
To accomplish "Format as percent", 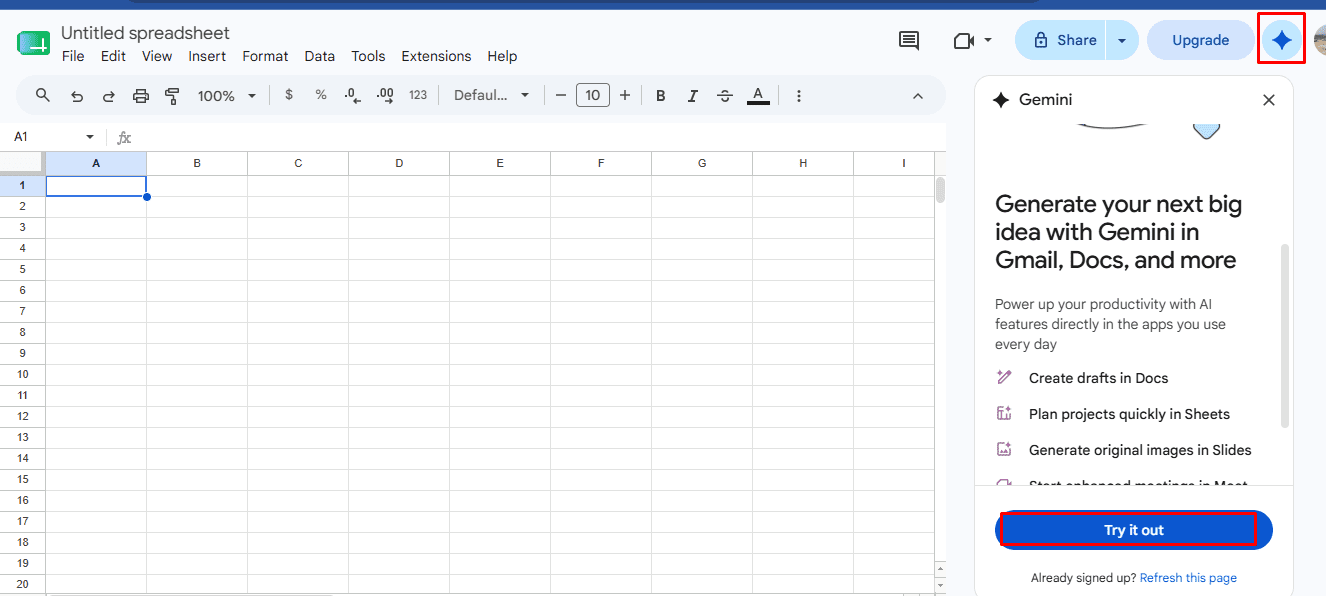I will click(321, 95).
